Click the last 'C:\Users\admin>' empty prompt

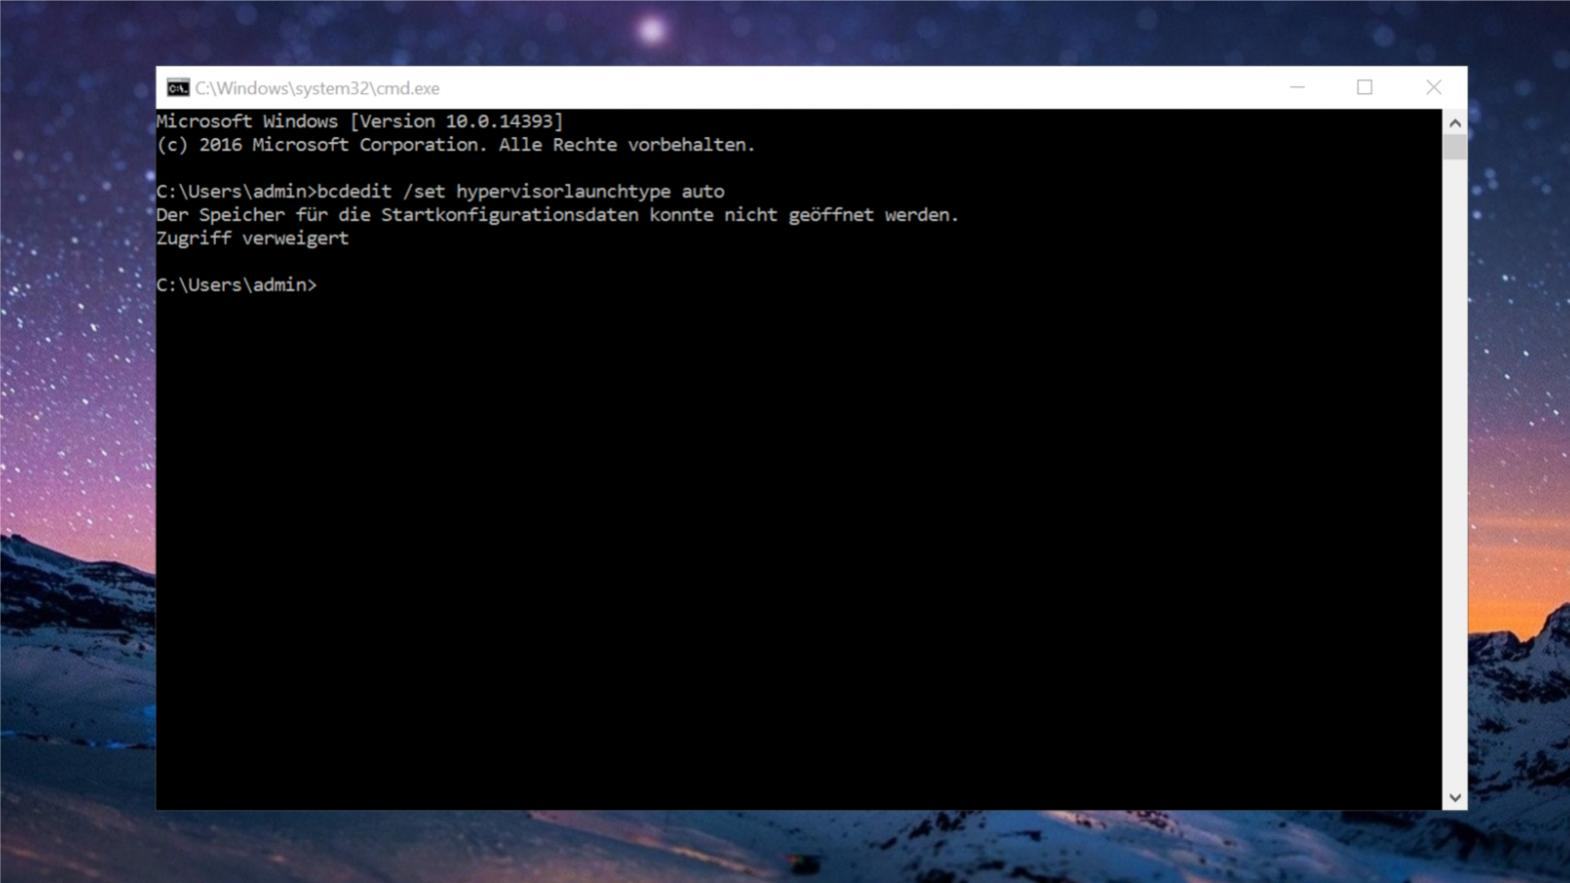236,285
